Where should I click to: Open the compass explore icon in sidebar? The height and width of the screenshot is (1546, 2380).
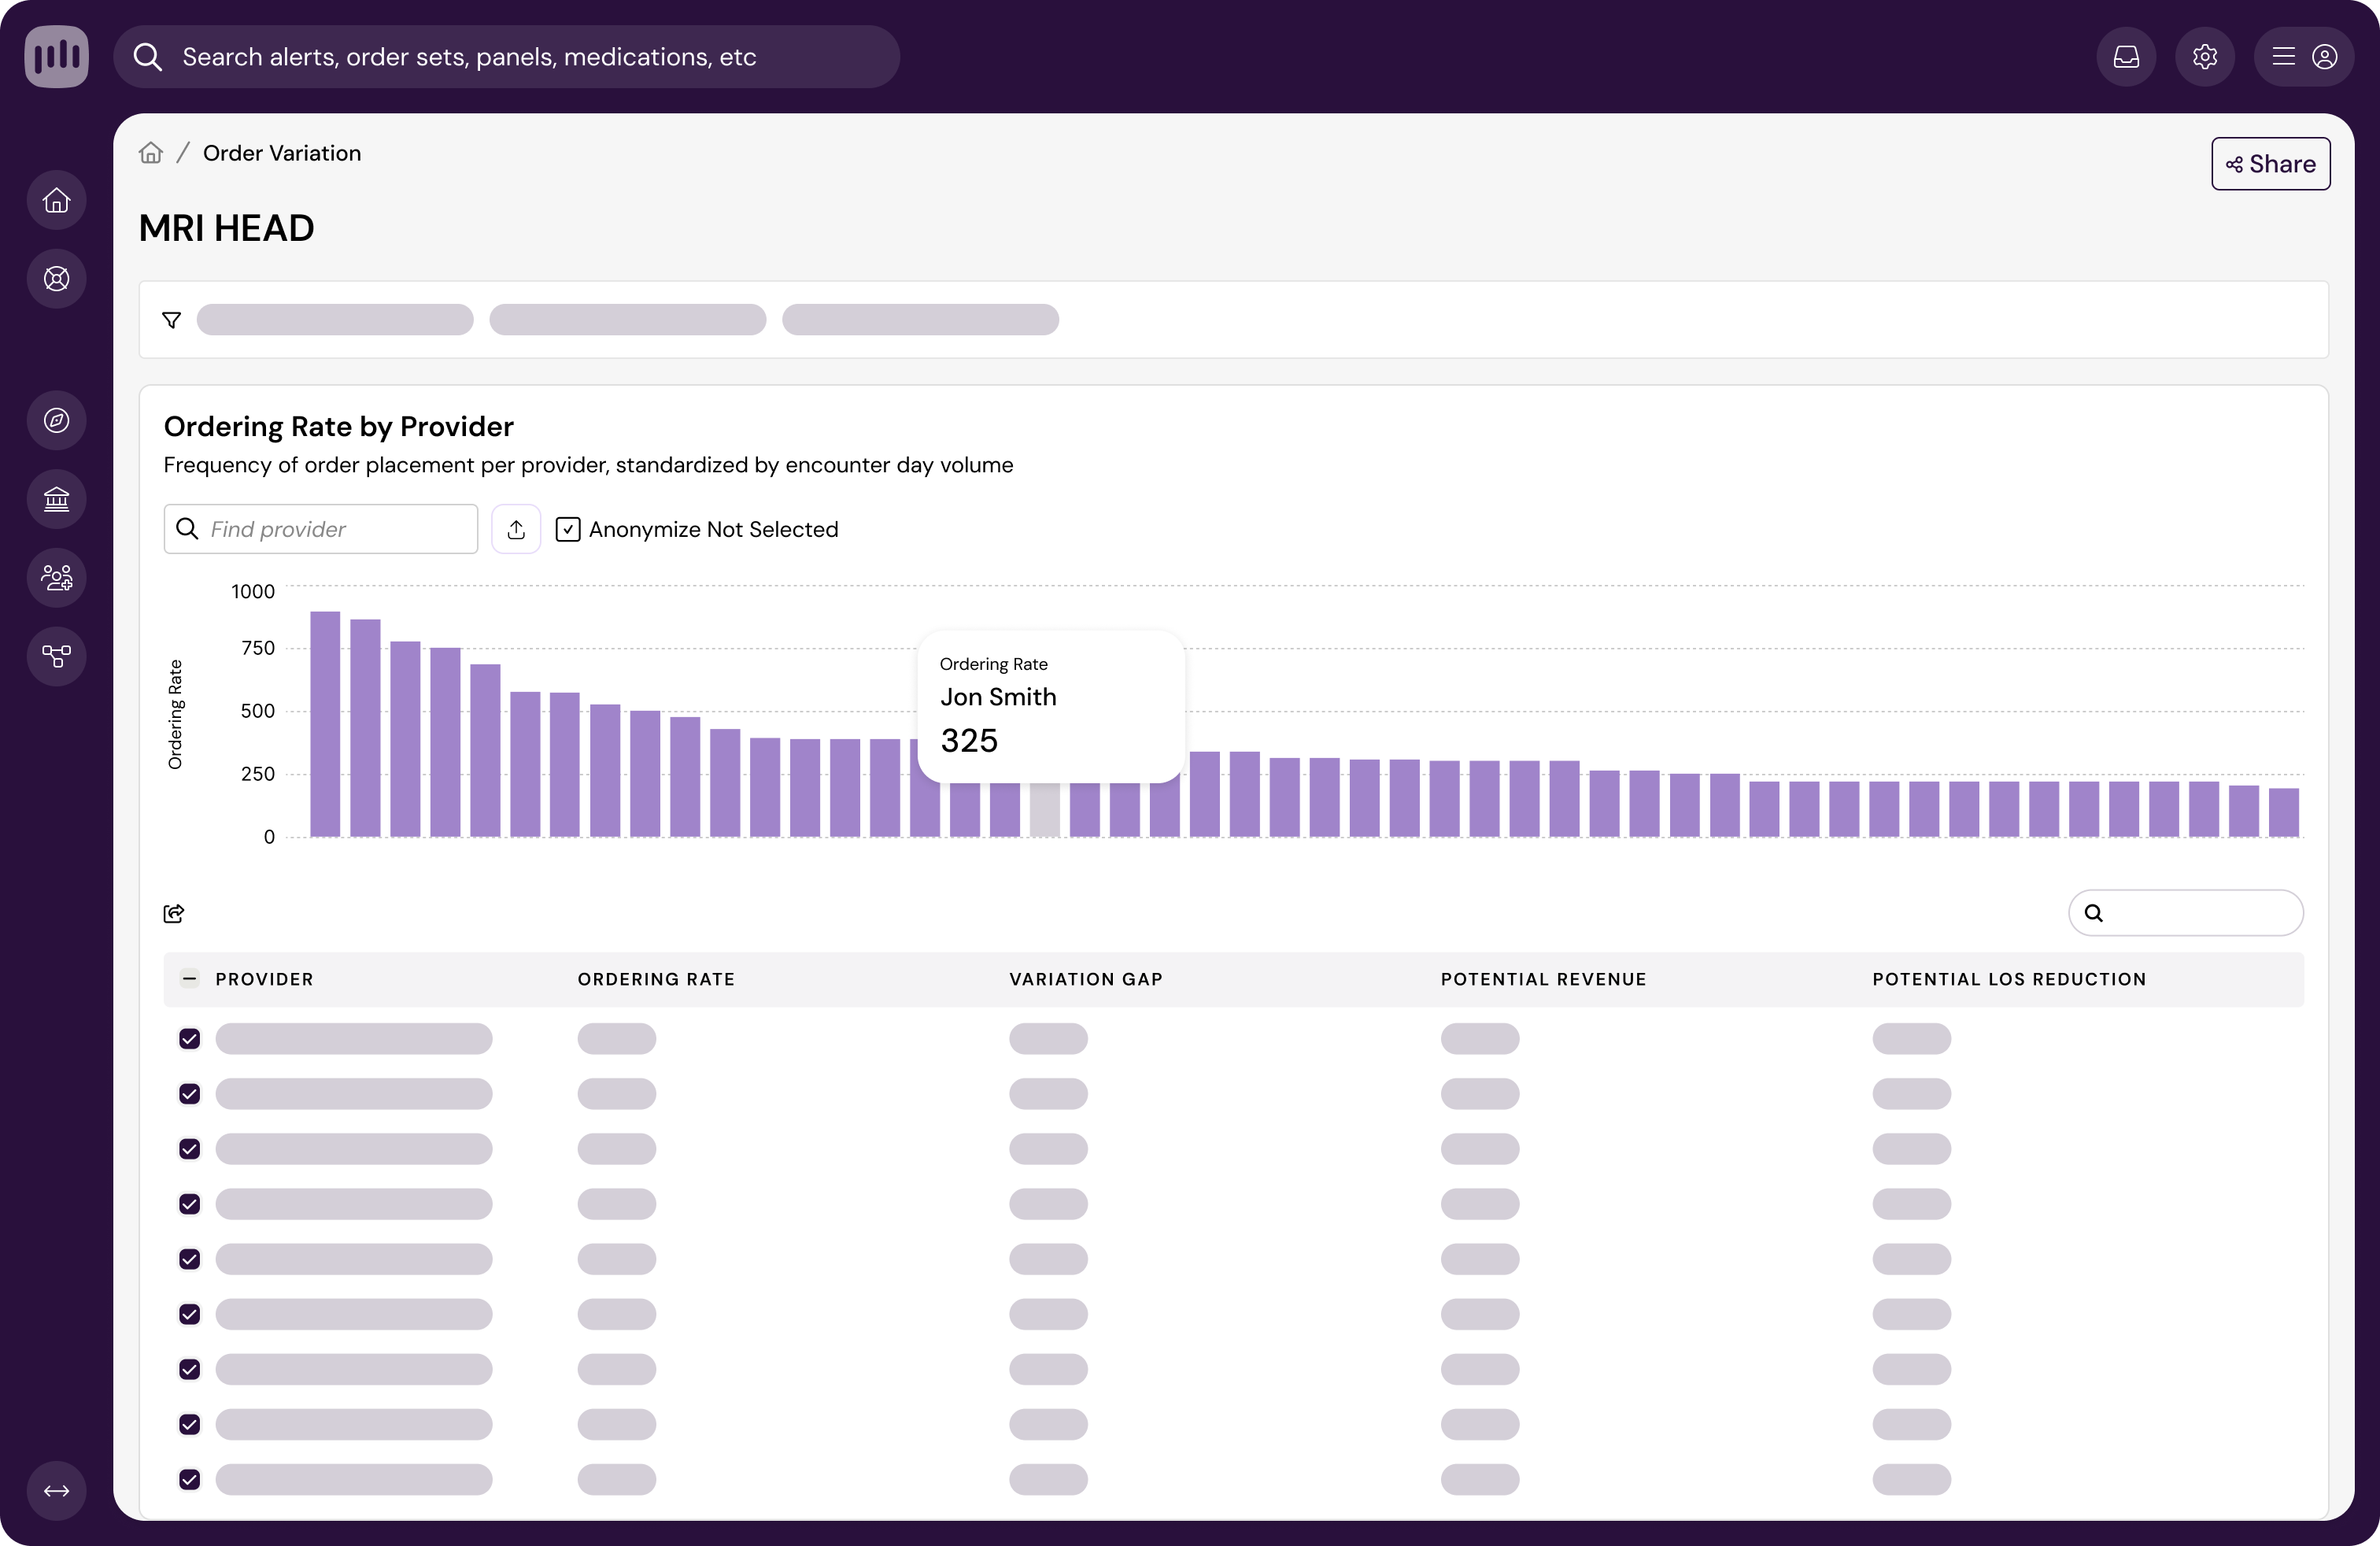click(57, 420)
